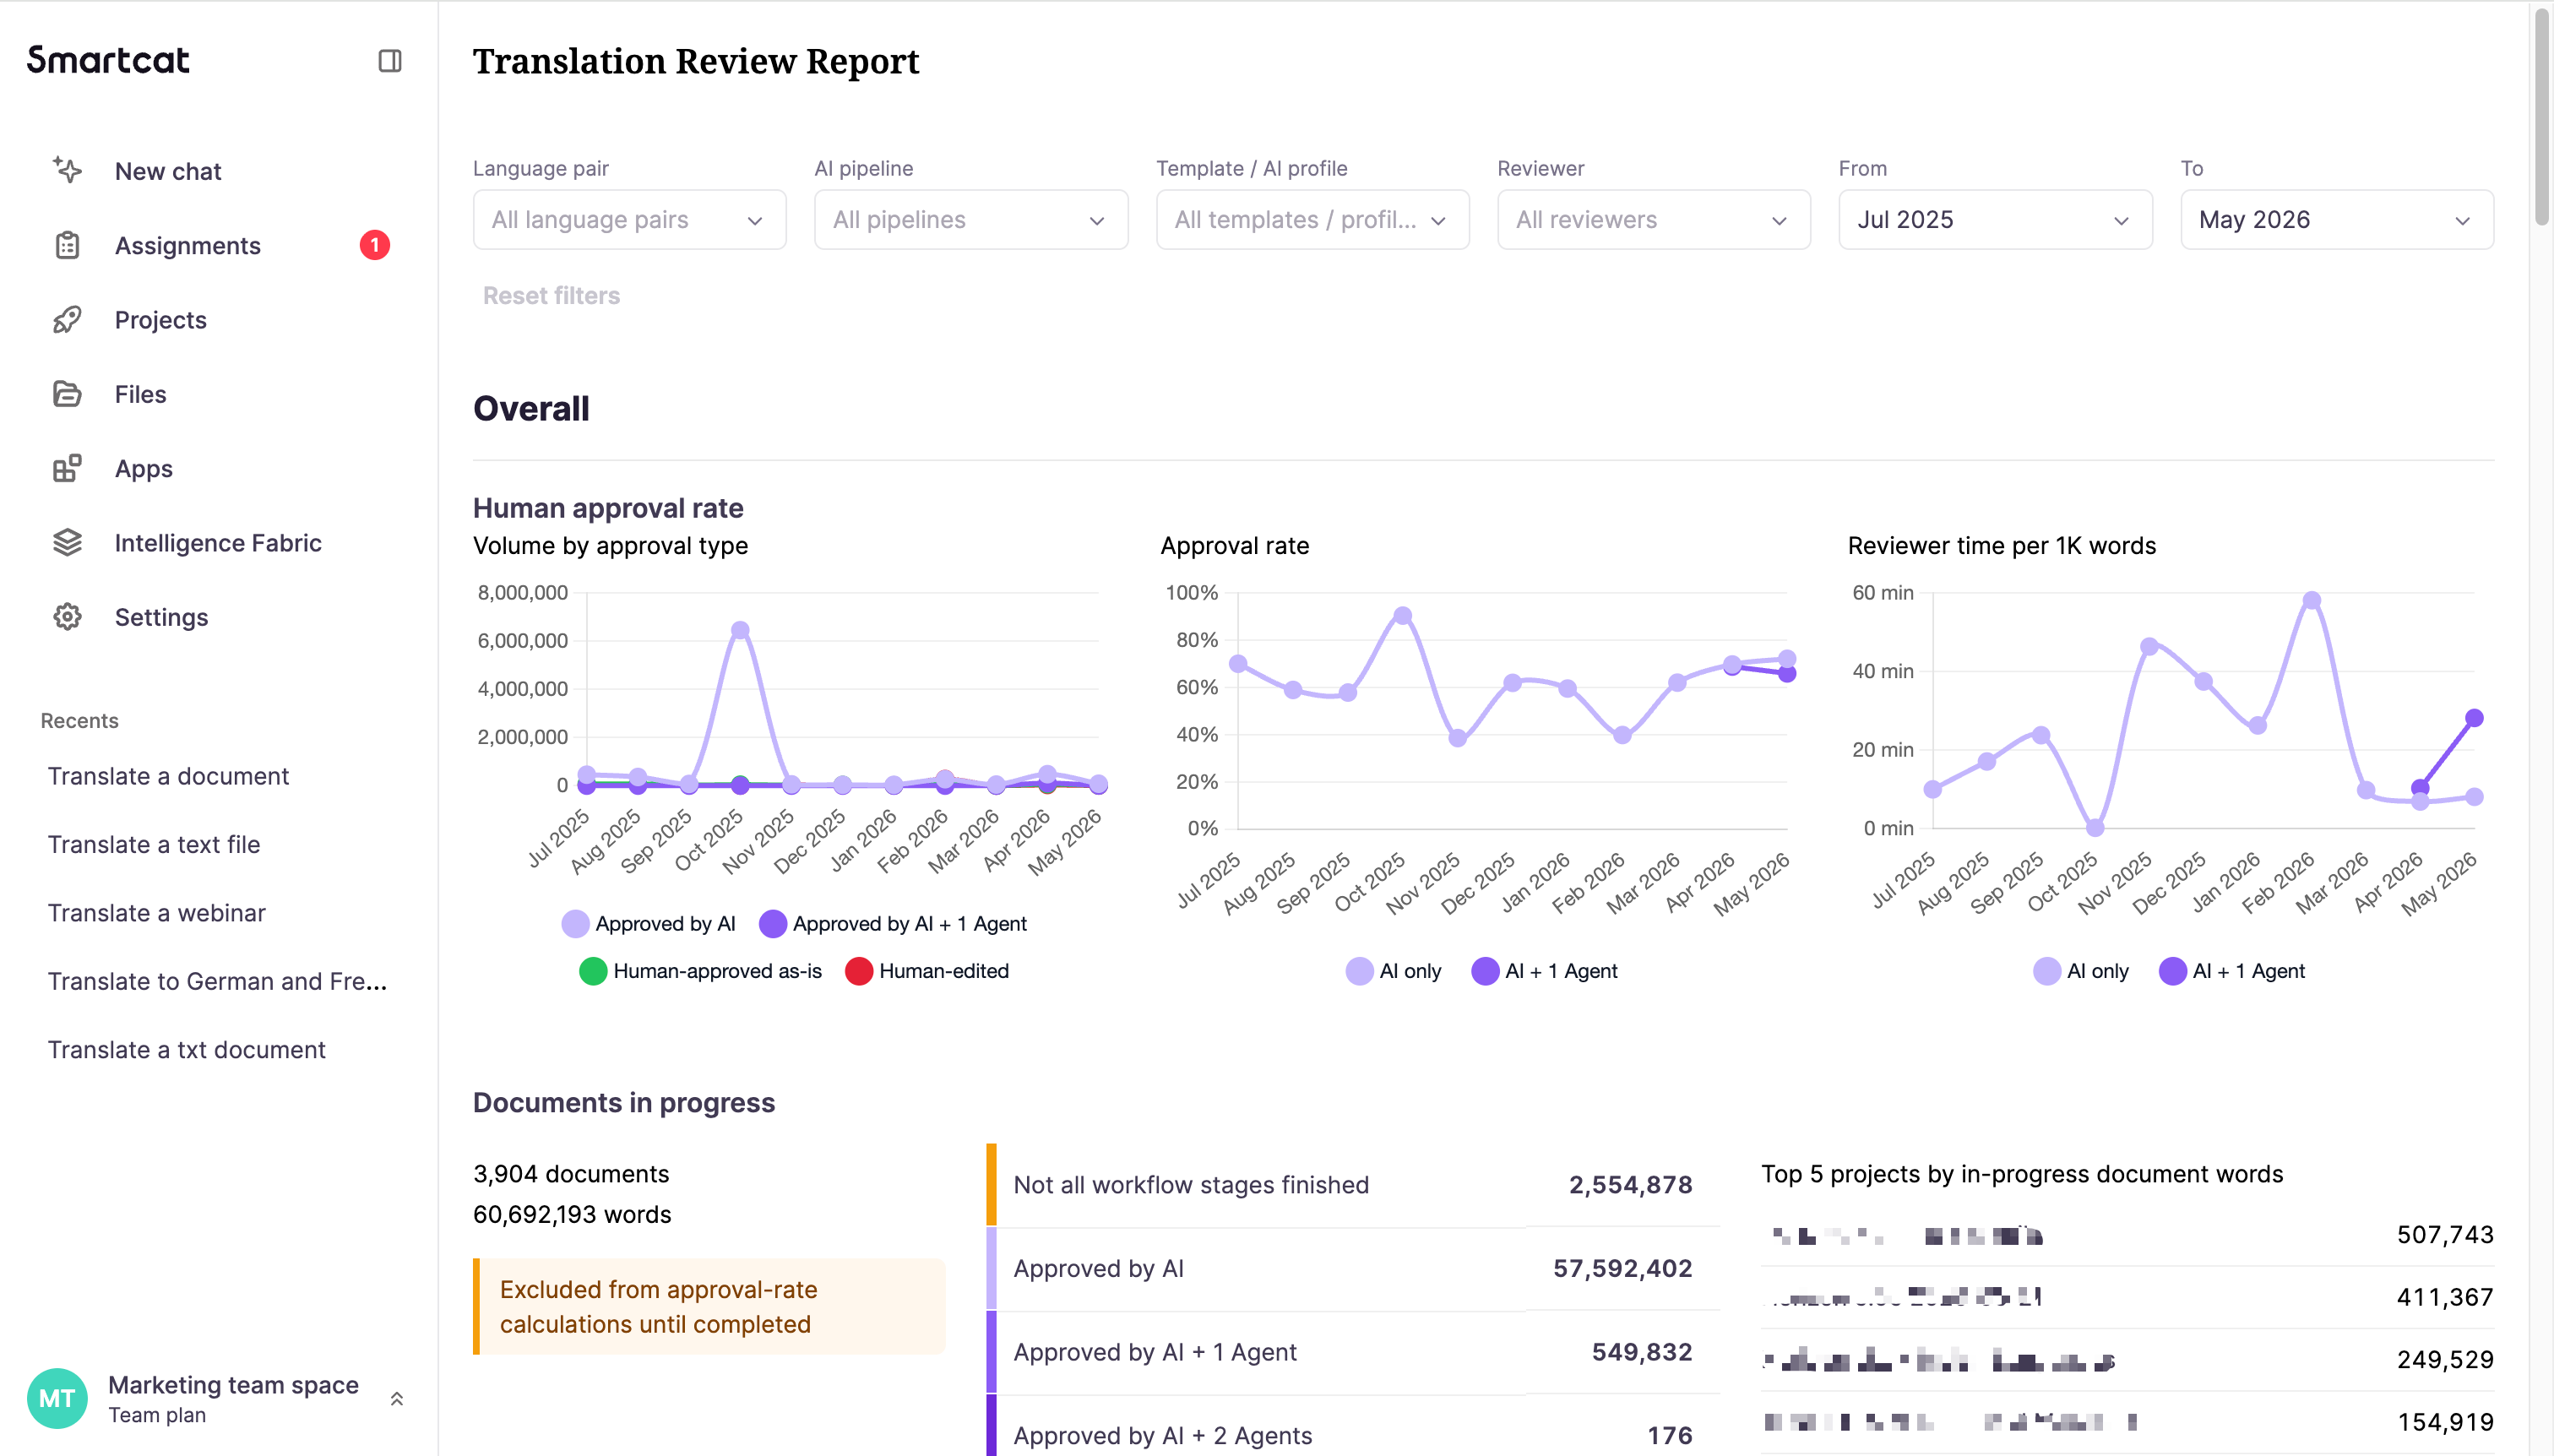Open the Files section
This screenshot has width=2554, height=1456.
141,394
